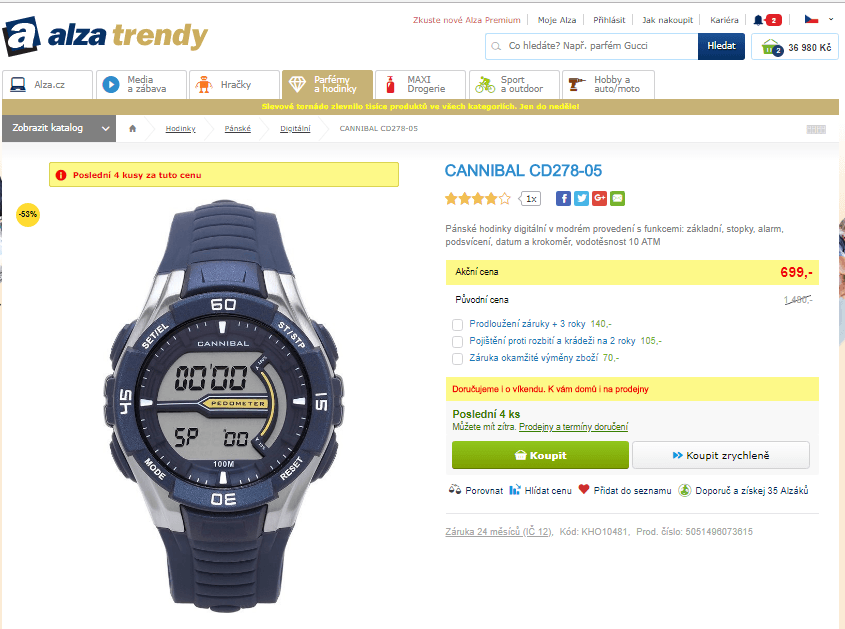Add to wishlist via heart icon

pos(584,489)
